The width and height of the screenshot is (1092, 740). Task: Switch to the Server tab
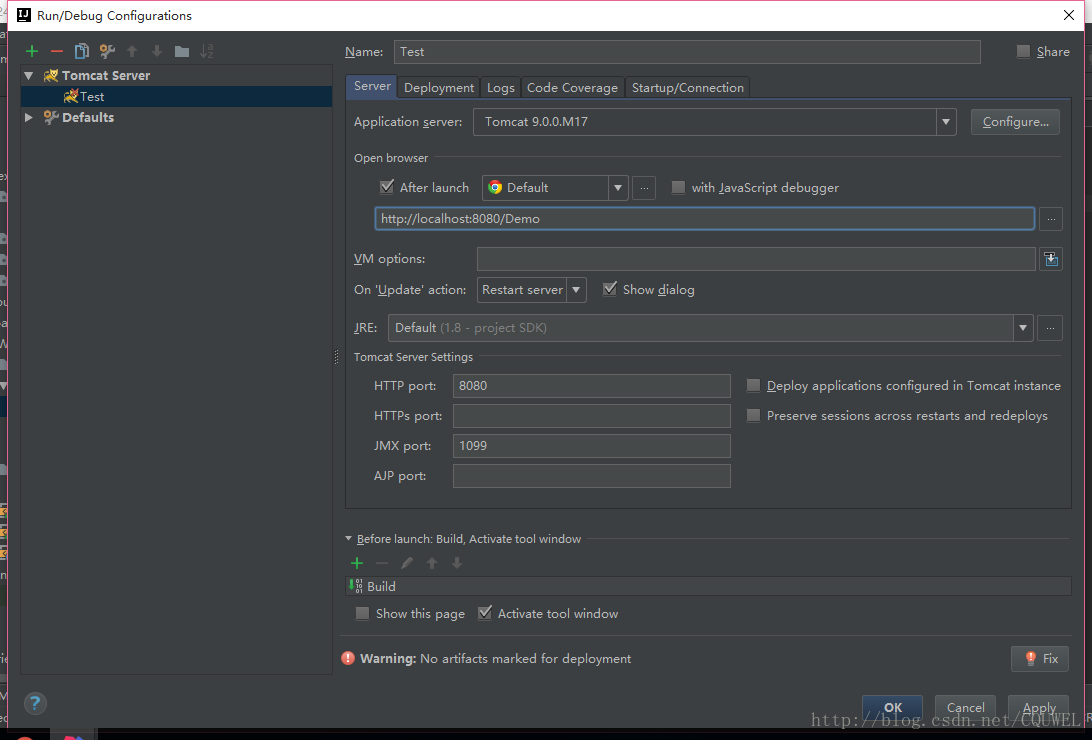pyautogui.click(x=372, y=86)
